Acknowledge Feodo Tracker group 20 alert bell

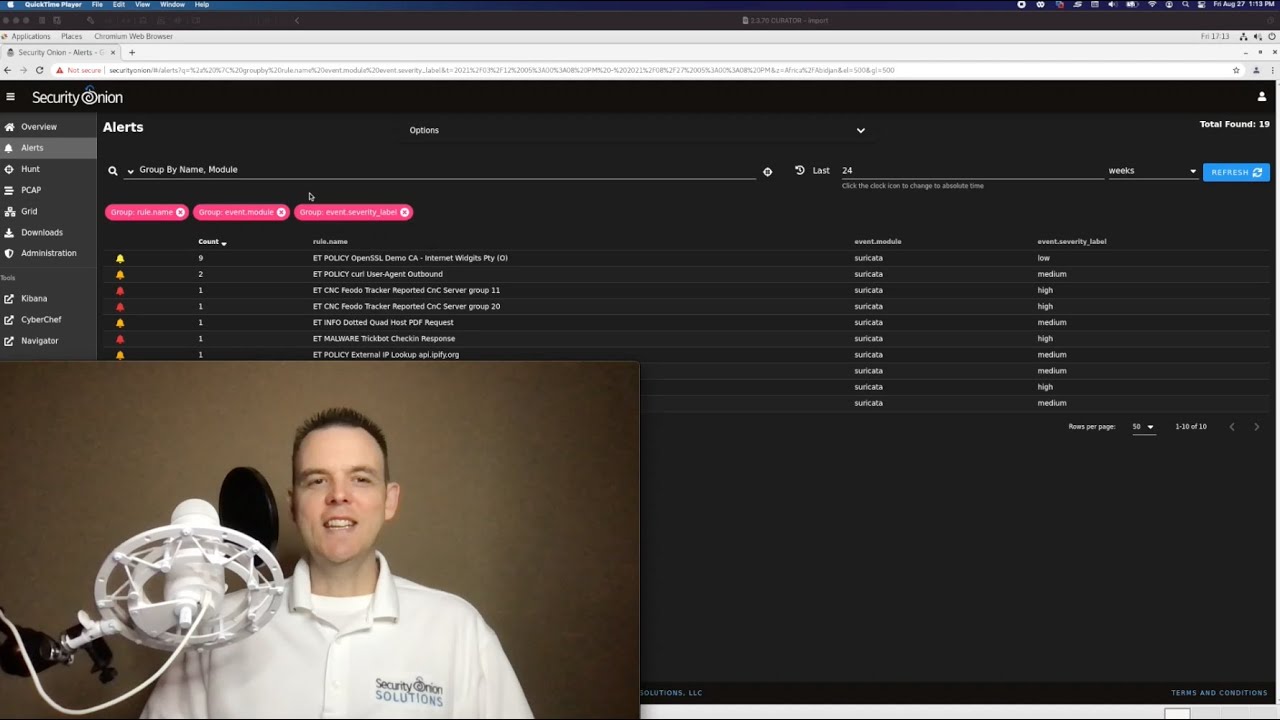point(120,306)
